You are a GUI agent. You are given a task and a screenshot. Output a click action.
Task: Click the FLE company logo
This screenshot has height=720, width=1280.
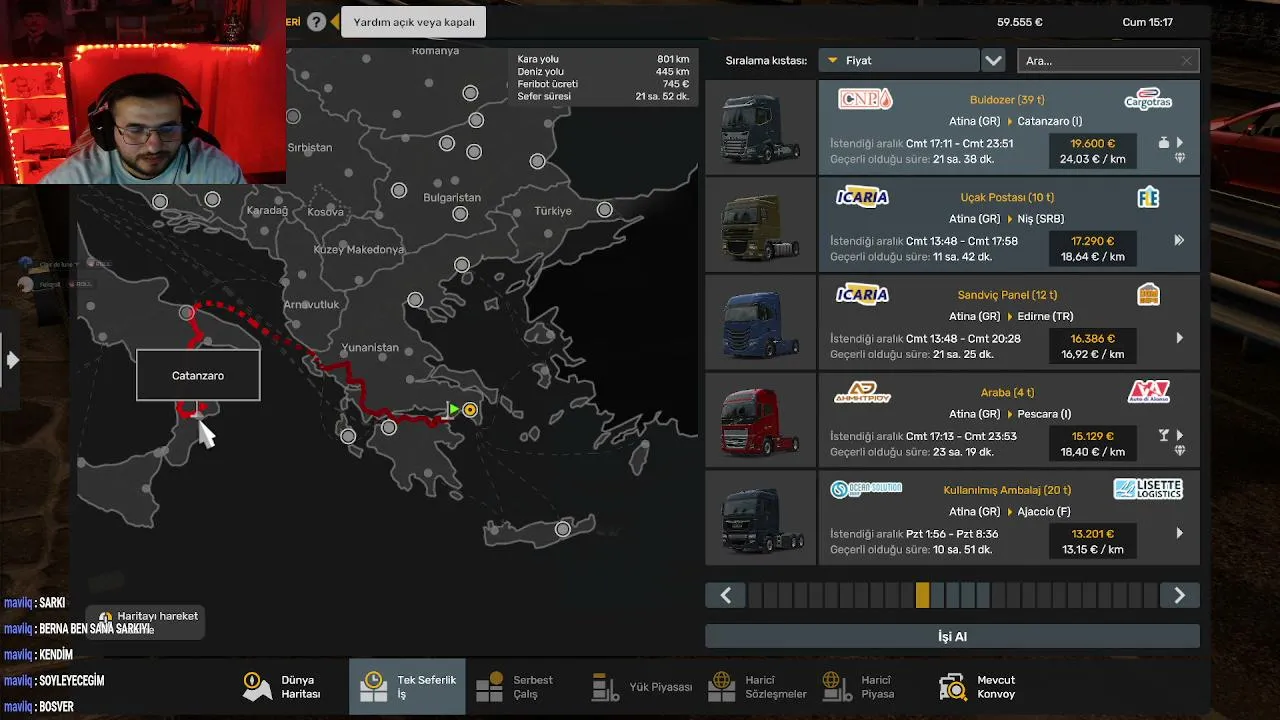pyautogui.click(x=1148, y=197)
